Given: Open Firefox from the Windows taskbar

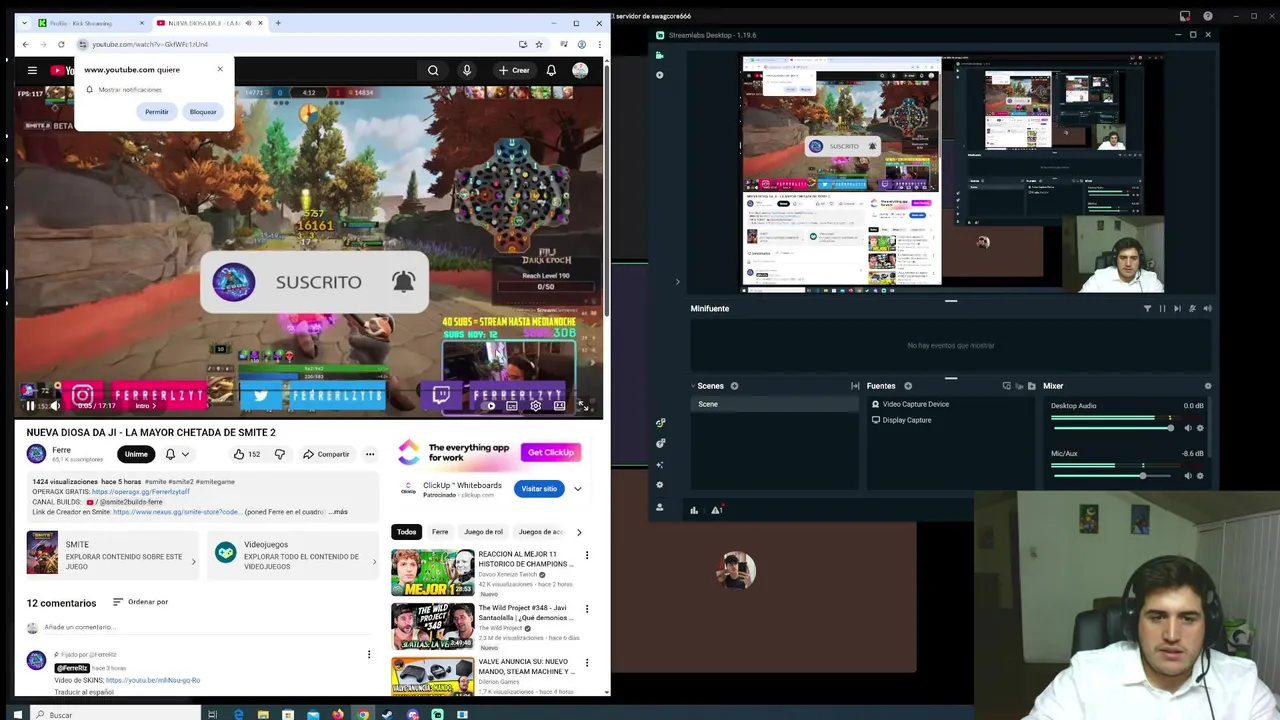Looking at the screenshot, I should (338, 714).
